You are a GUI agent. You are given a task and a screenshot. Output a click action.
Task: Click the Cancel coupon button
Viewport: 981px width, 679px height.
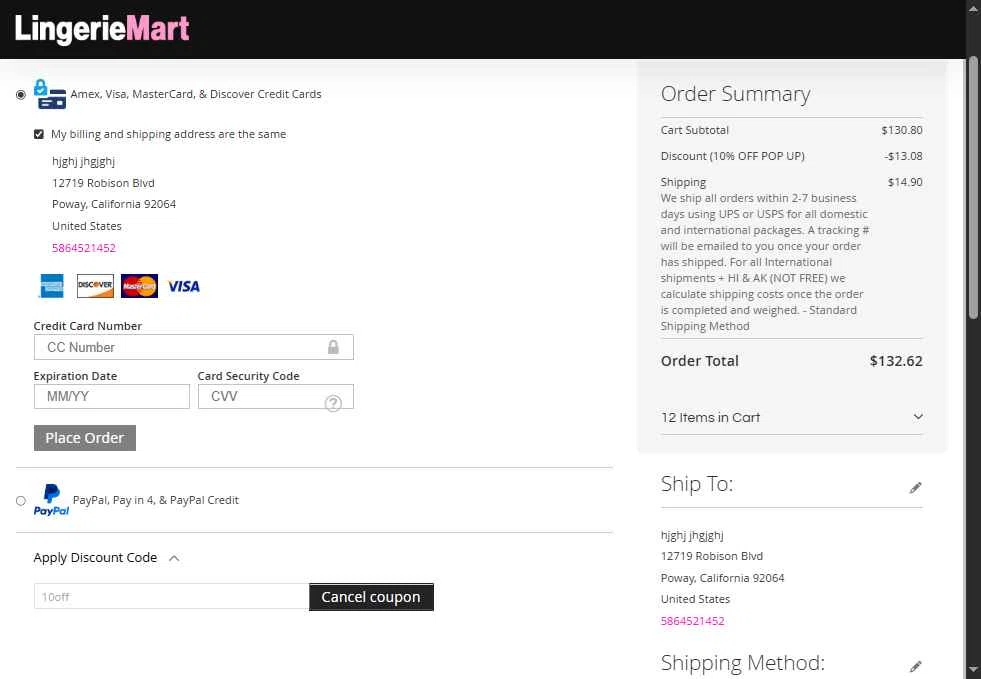click(x=371, y=597)
